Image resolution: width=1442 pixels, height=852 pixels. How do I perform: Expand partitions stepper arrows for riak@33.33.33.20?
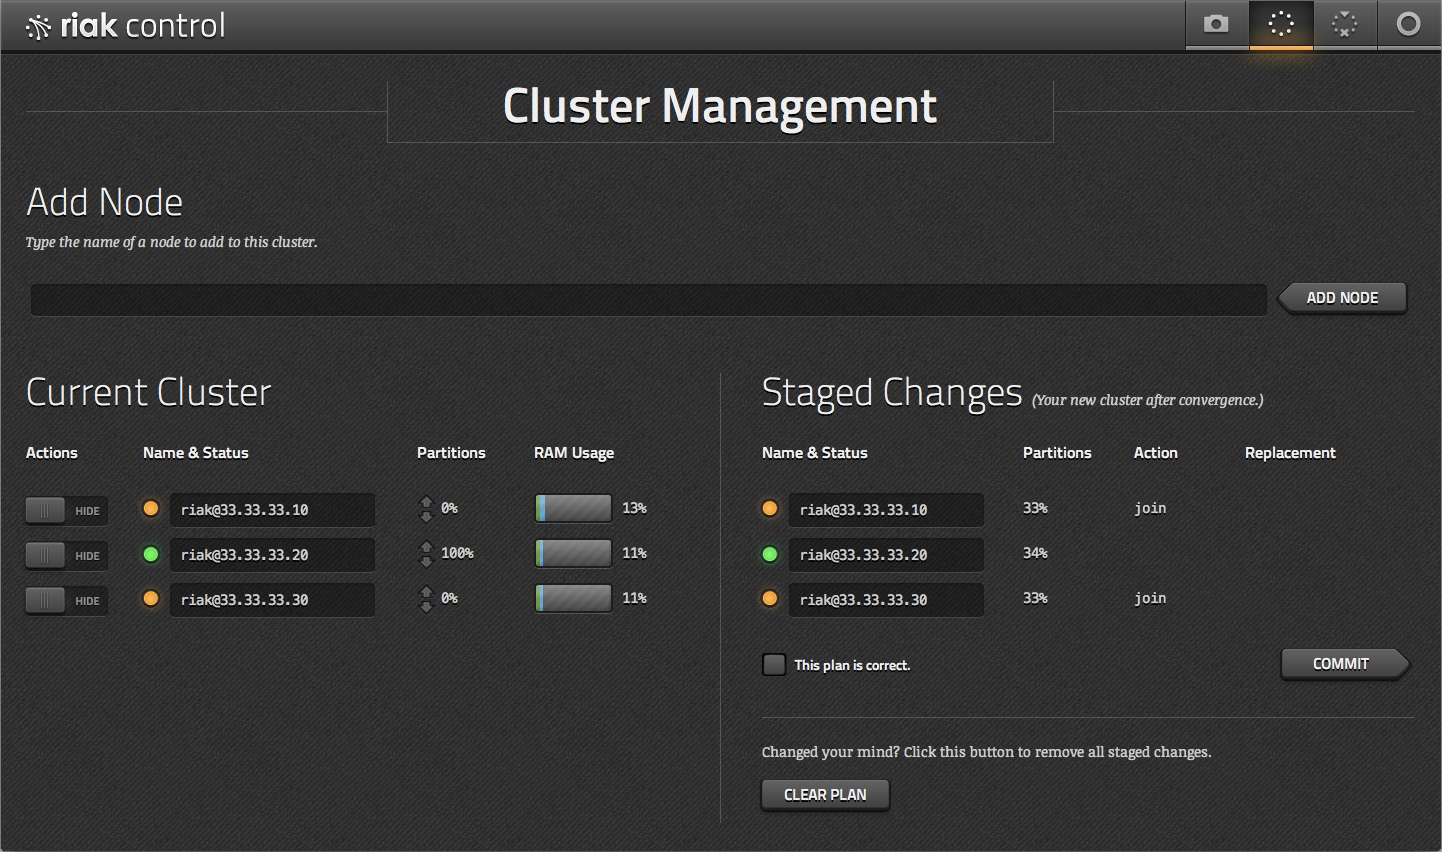426,553
